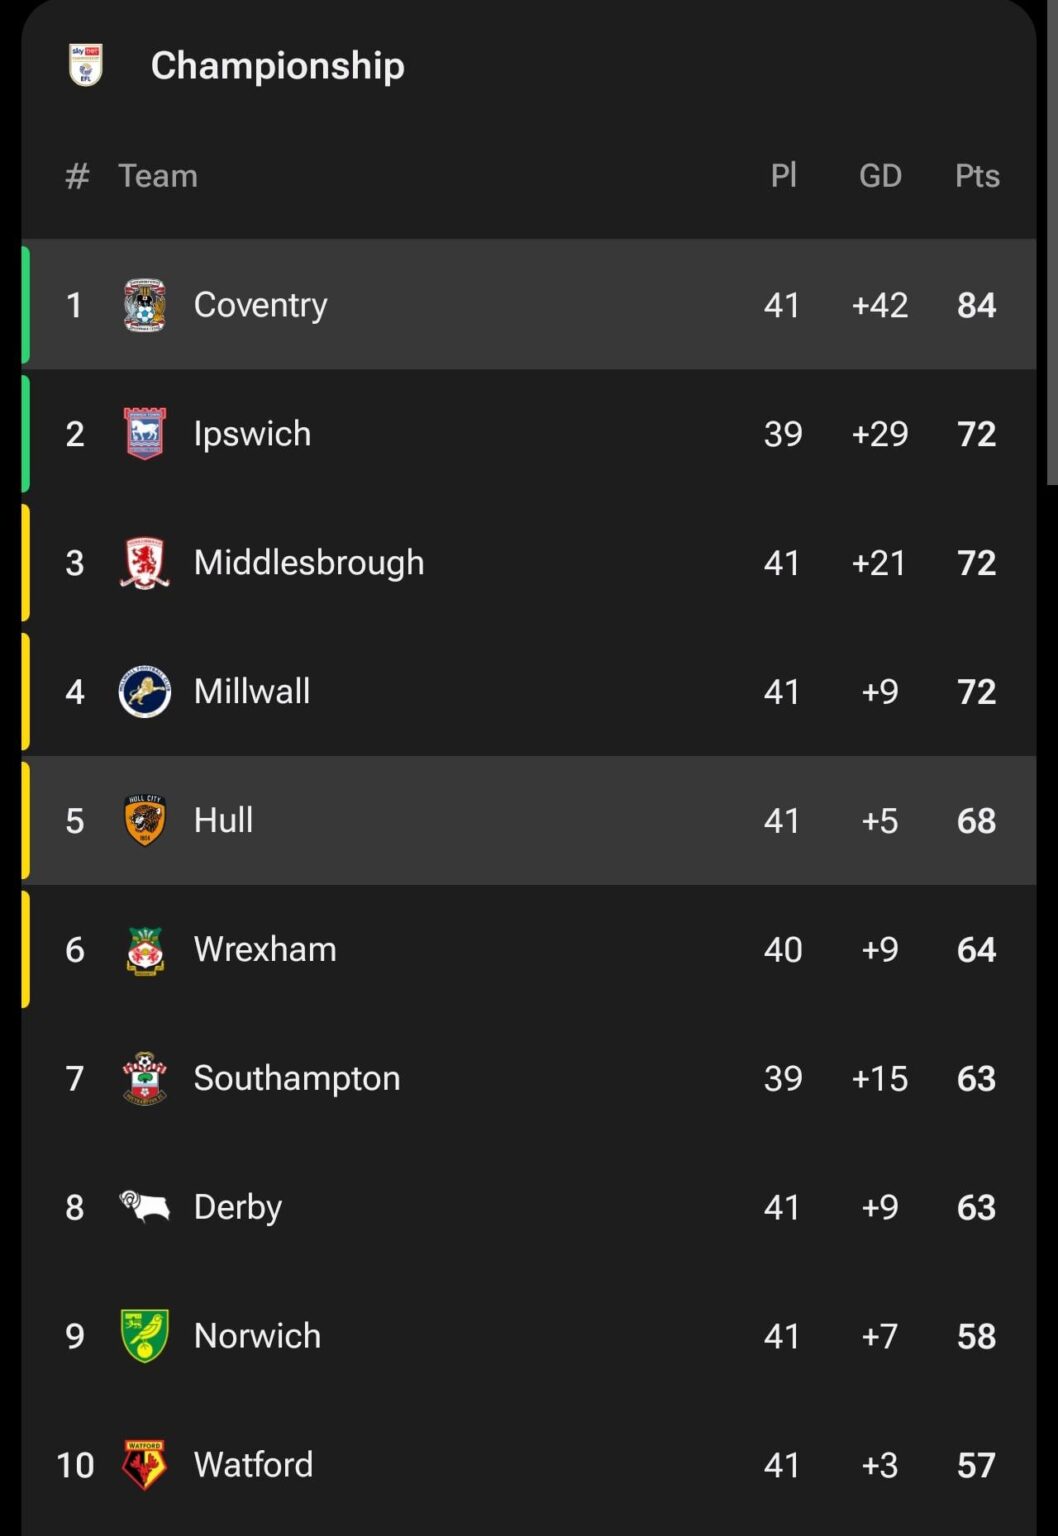Sort the table by Pts column

(976, 176)
